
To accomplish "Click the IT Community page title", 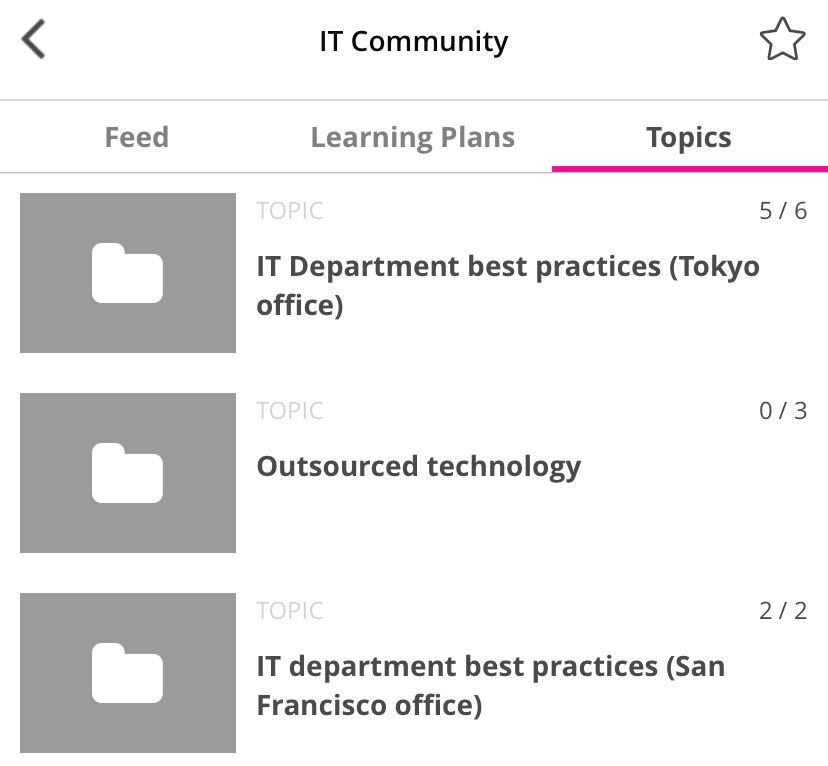I will point(413,41).
